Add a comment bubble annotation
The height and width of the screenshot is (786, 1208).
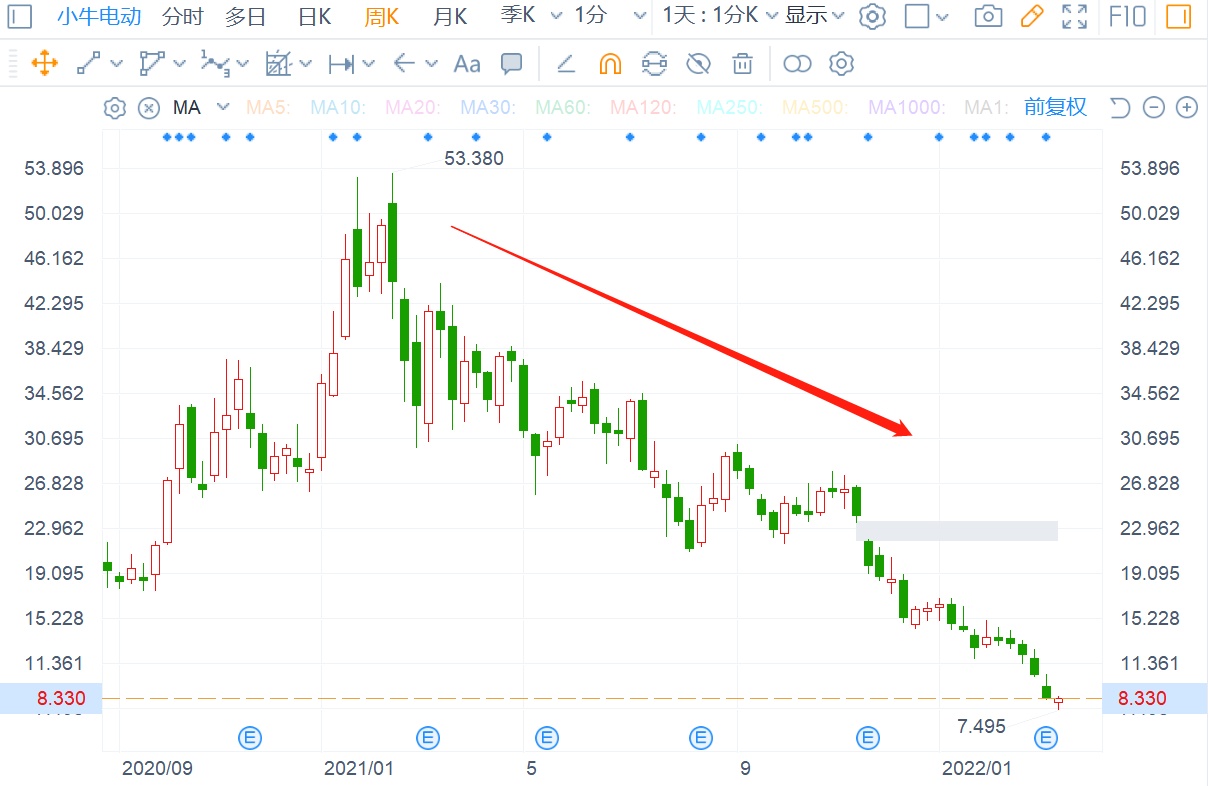(x=511, y=64)
